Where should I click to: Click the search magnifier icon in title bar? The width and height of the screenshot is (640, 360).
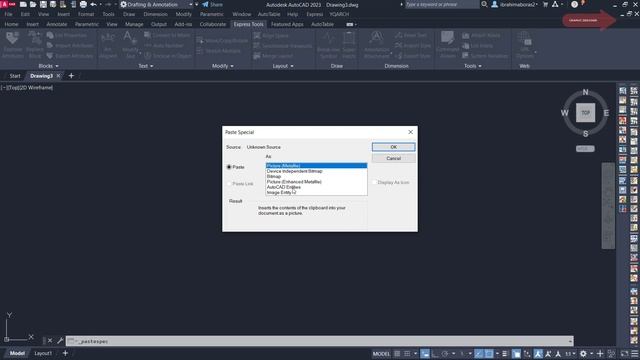coord(484,4)
